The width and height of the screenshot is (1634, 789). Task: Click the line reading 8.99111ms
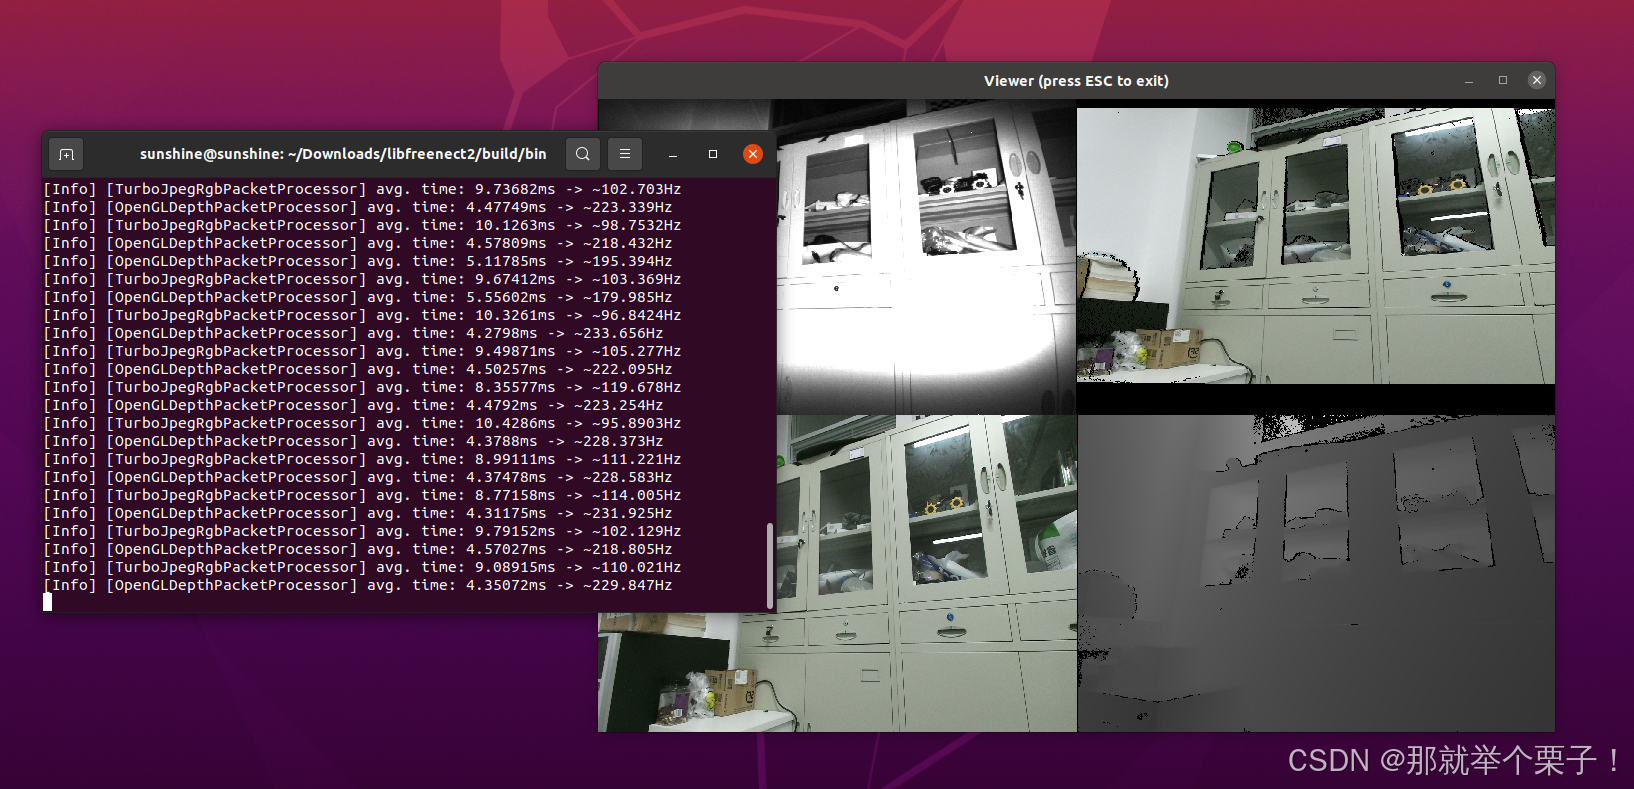coord(362,459)
